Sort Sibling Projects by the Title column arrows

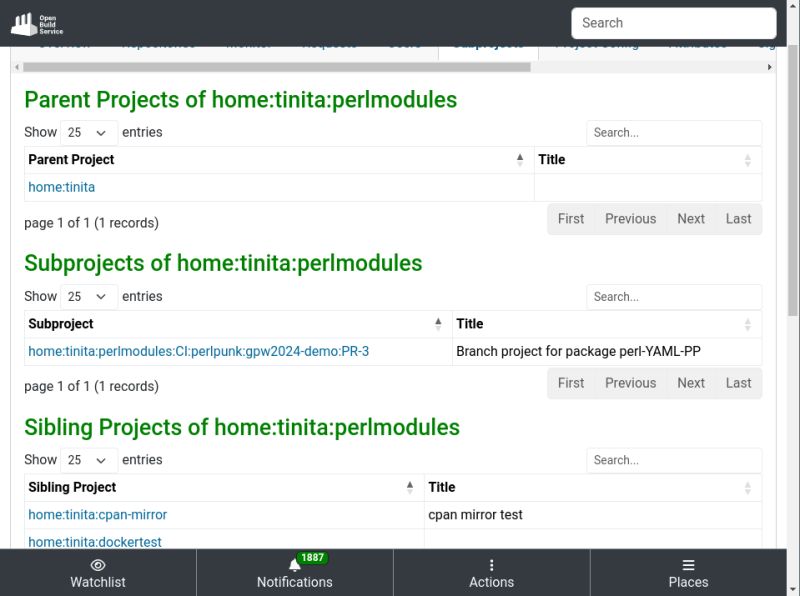[747, 487]
